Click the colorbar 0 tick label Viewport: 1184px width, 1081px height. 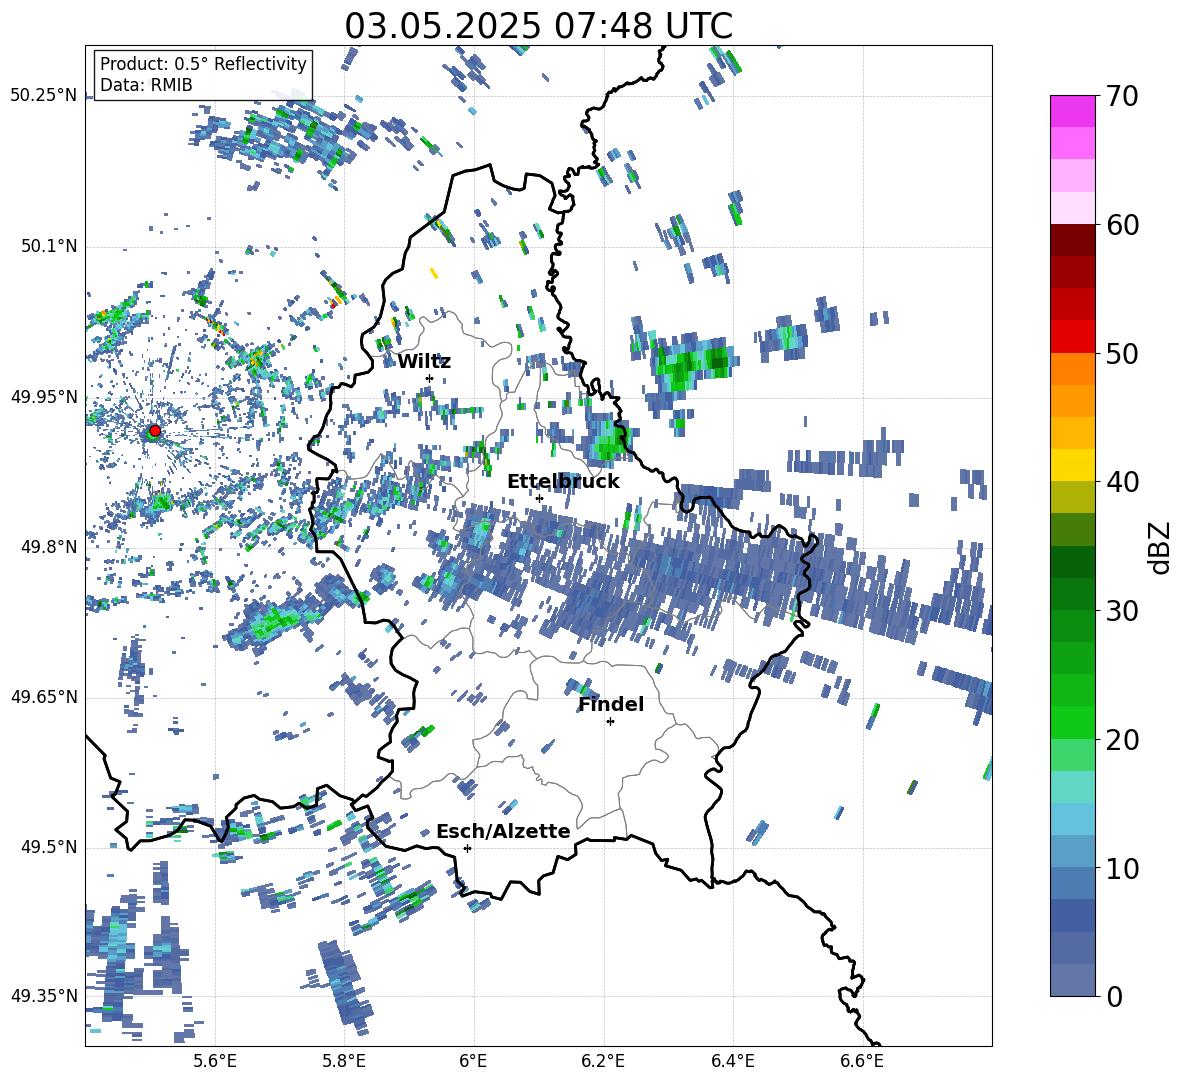click(1114, 996)
